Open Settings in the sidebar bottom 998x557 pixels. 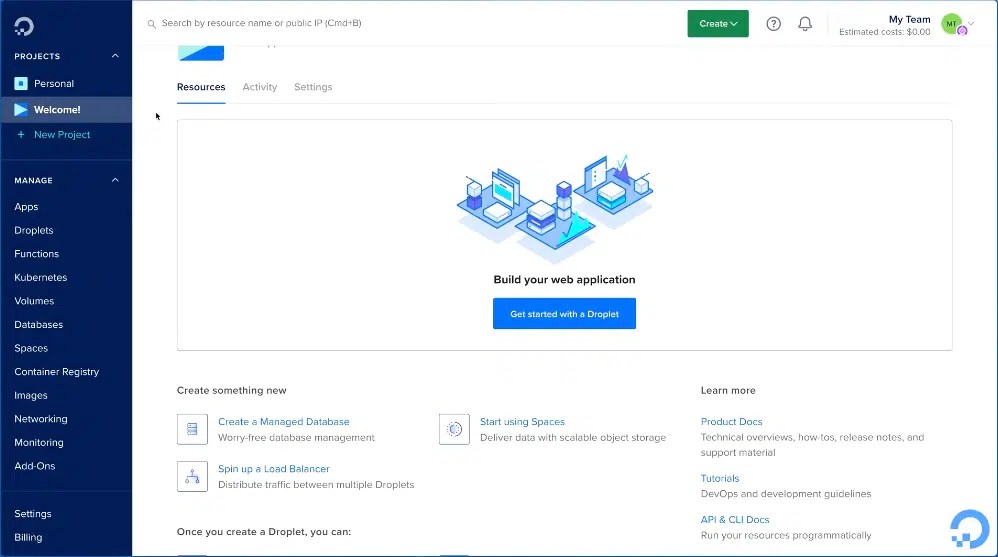click(32, 514)
